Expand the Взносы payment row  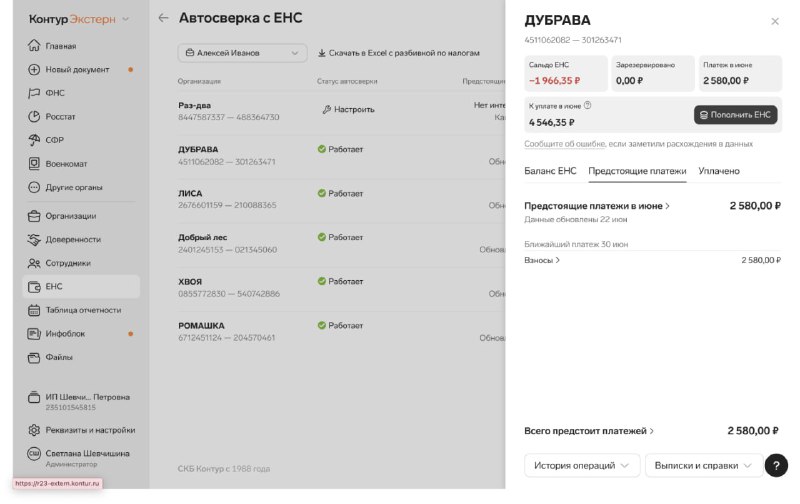point(652,260)
